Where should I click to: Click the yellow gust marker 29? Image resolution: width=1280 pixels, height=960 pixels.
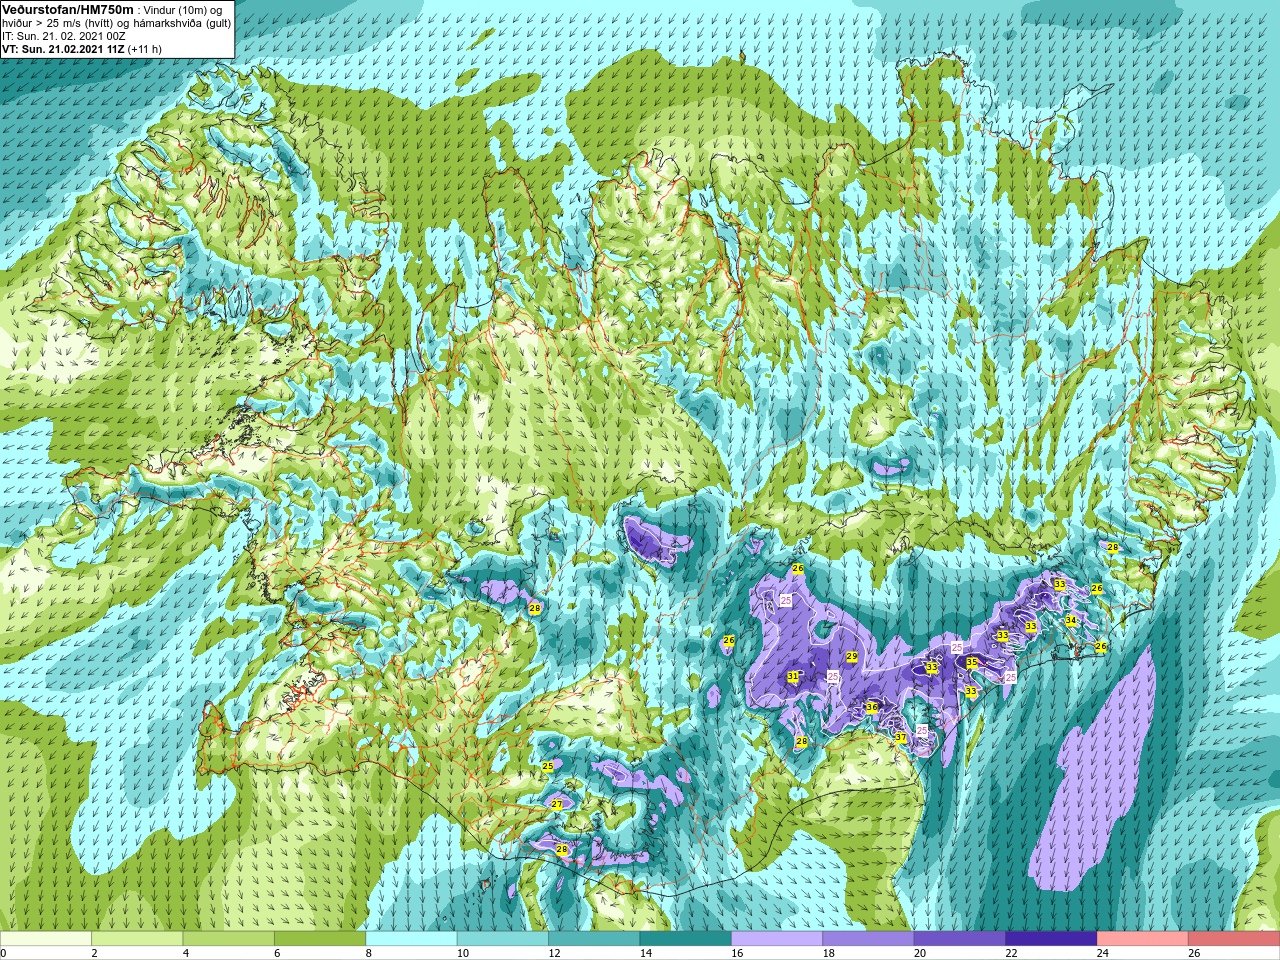(852, 656)
